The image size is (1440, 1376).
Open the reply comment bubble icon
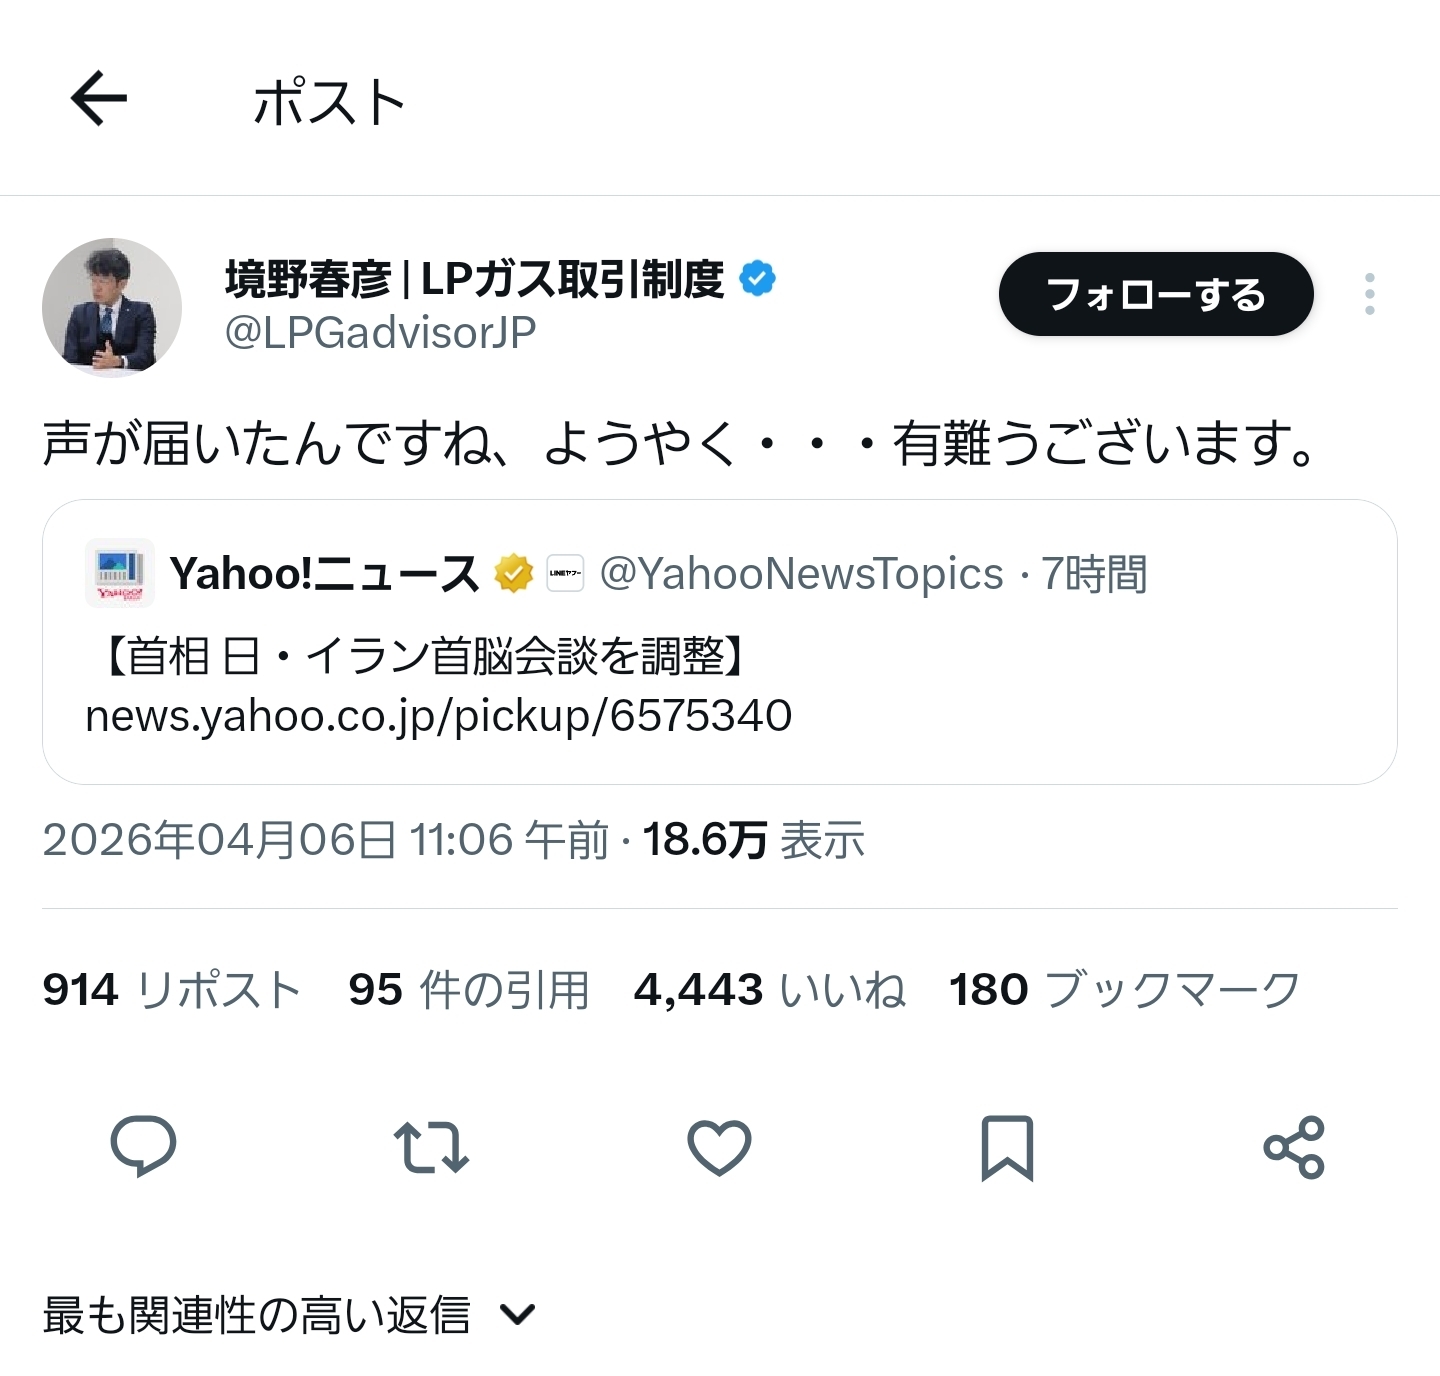tap(143, 1146)
